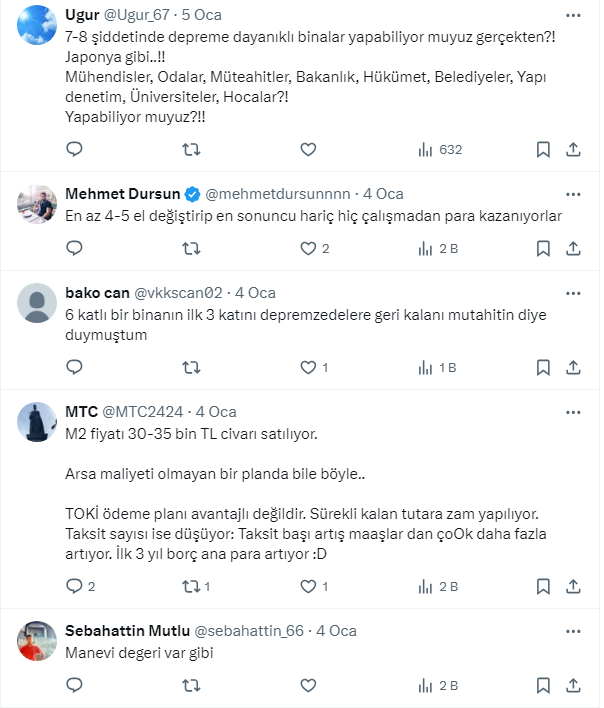Bookmark Sebahattin Mutlu's tweet
Image resolution: width=604 pixels, height=708 pixels.
[x=543, y=686]
